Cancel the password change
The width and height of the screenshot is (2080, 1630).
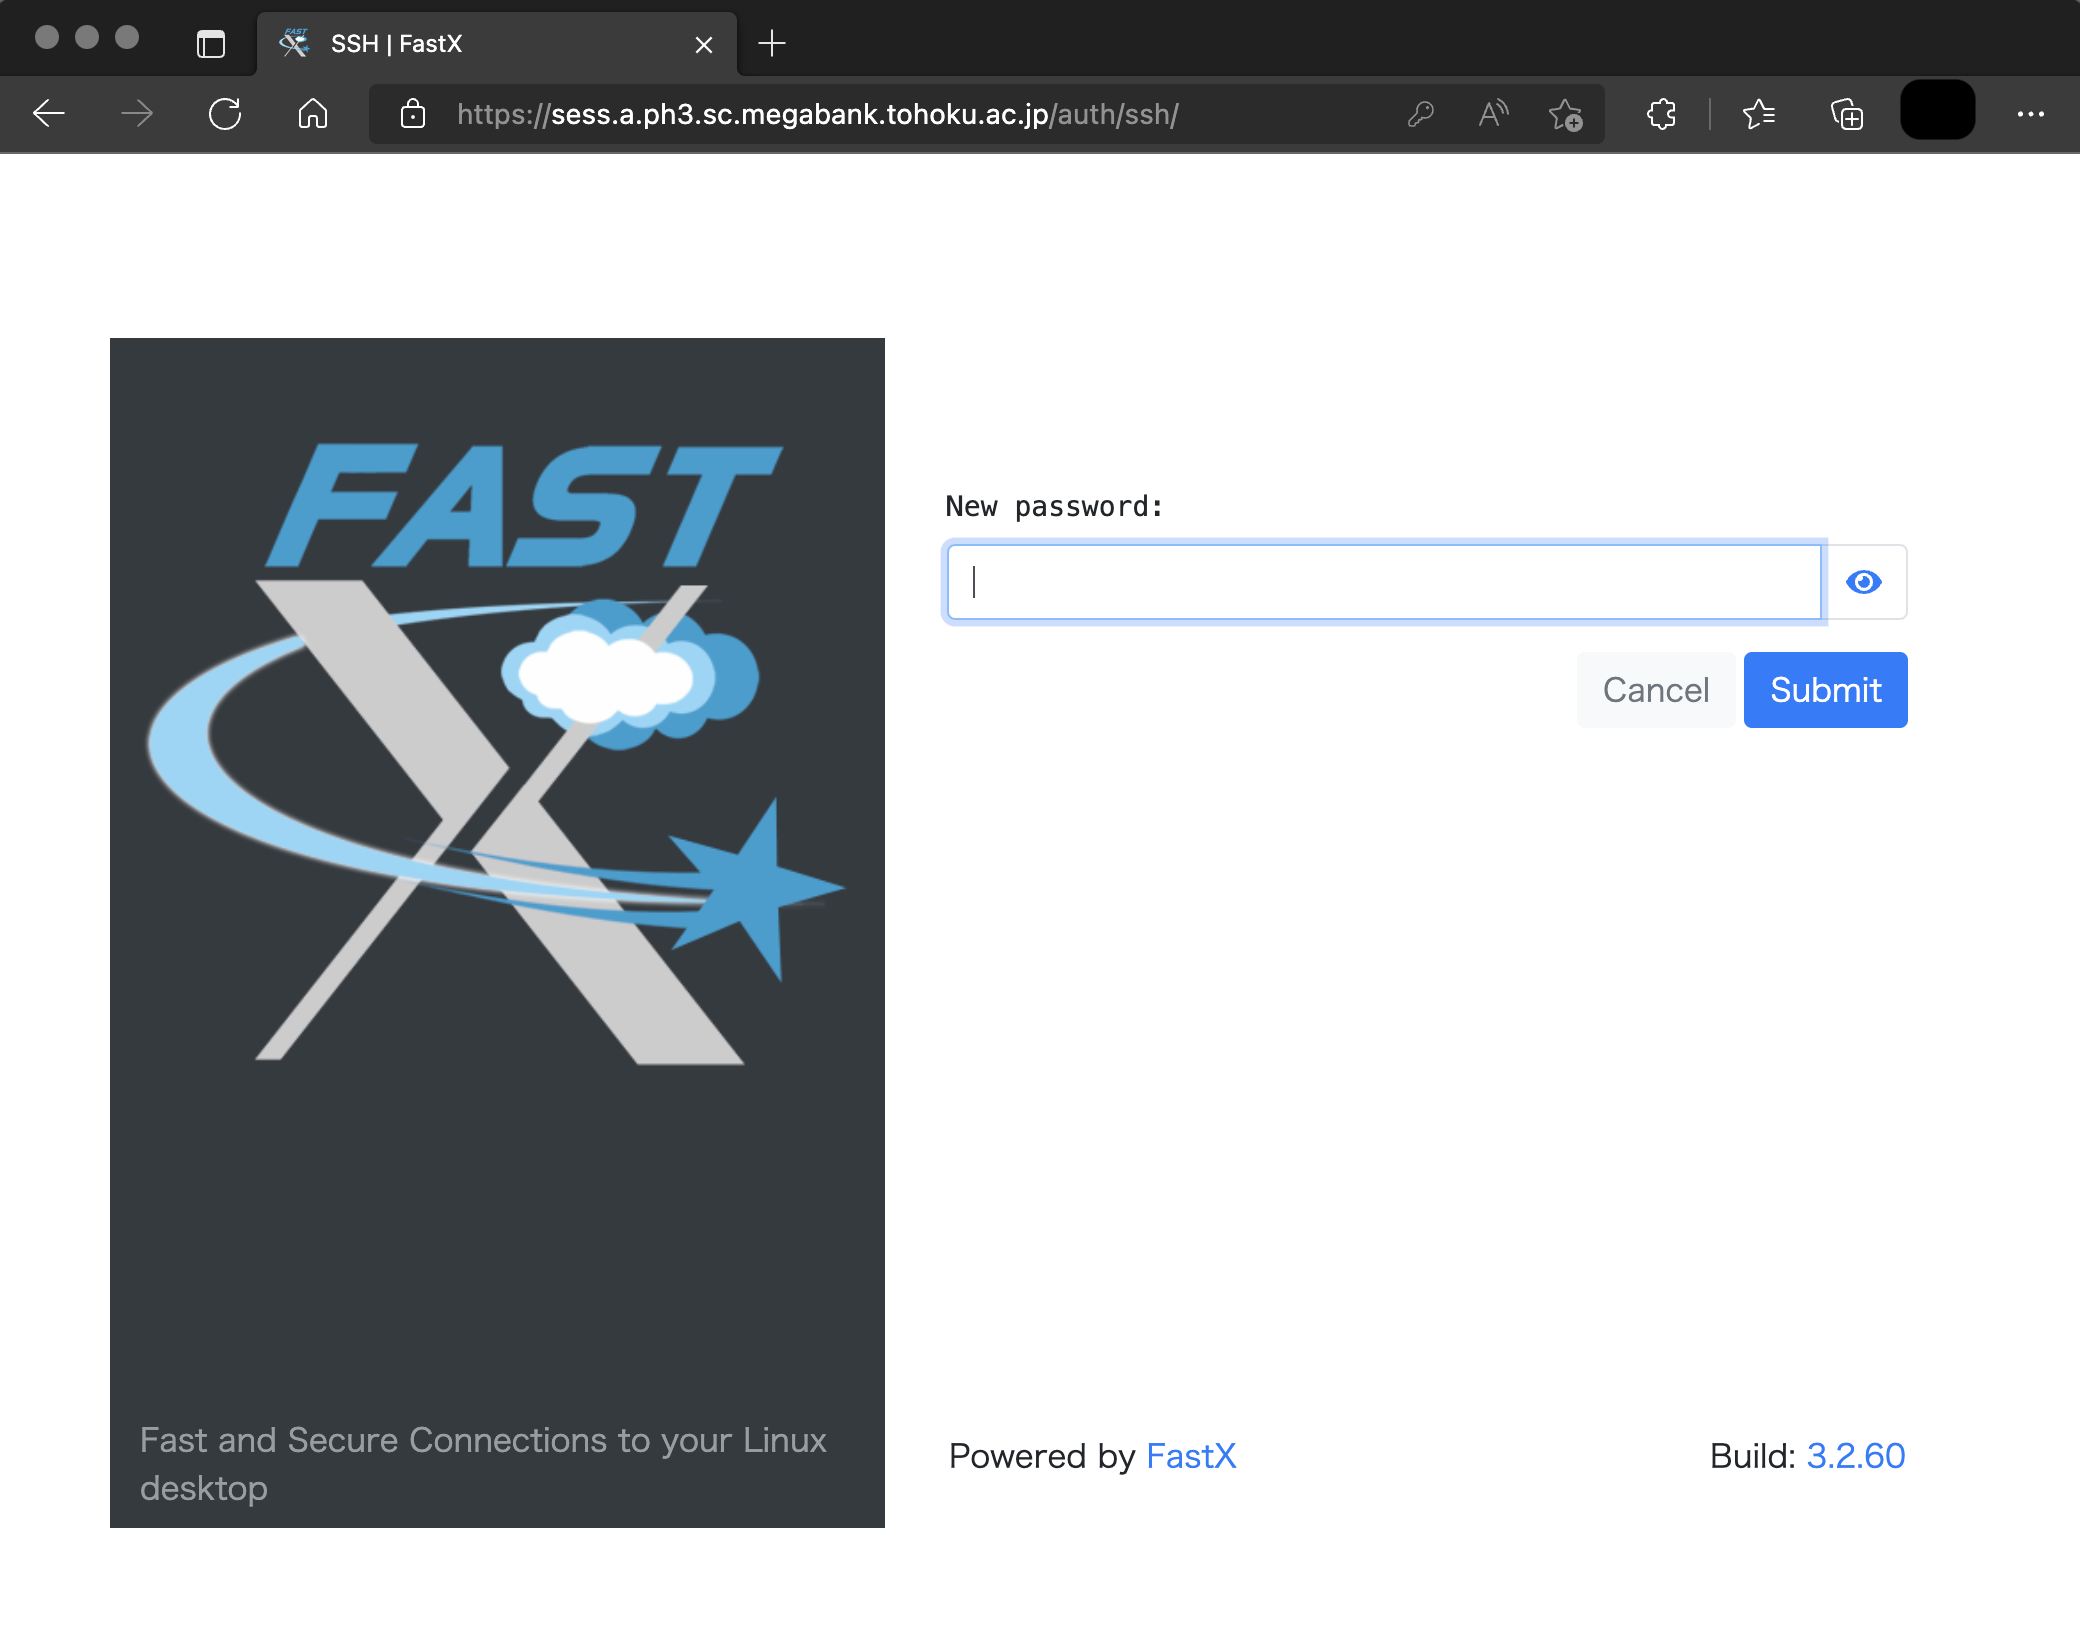click(1656, 690)
